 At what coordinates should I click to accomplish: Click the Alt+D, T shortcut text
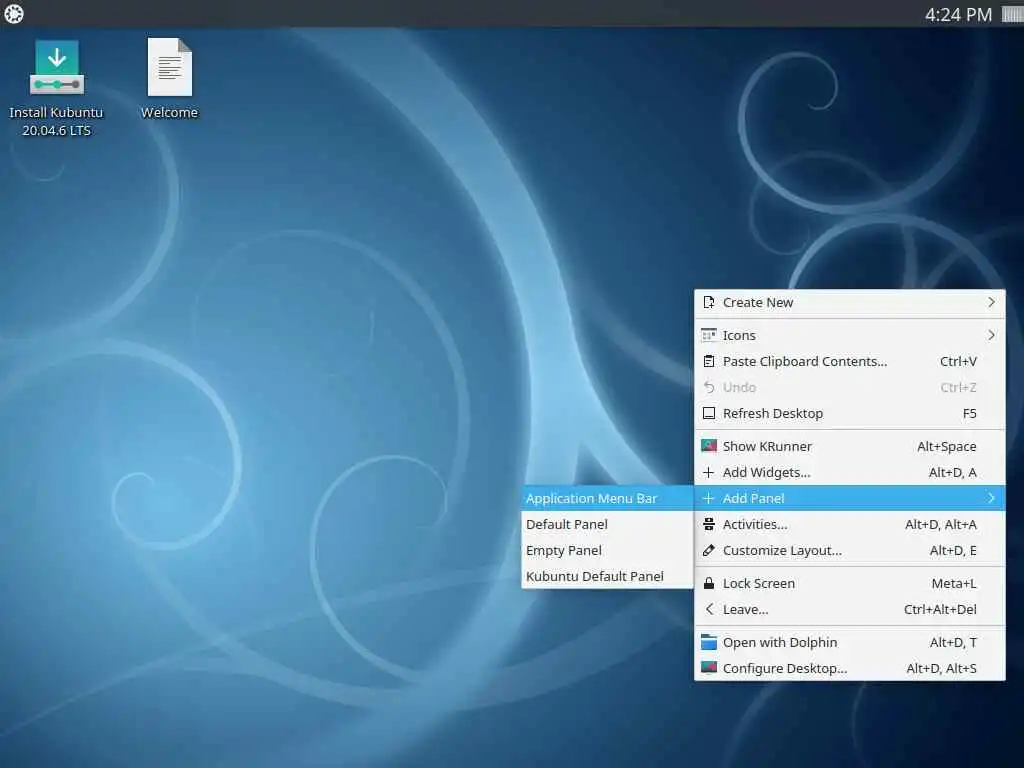[953, 642]
